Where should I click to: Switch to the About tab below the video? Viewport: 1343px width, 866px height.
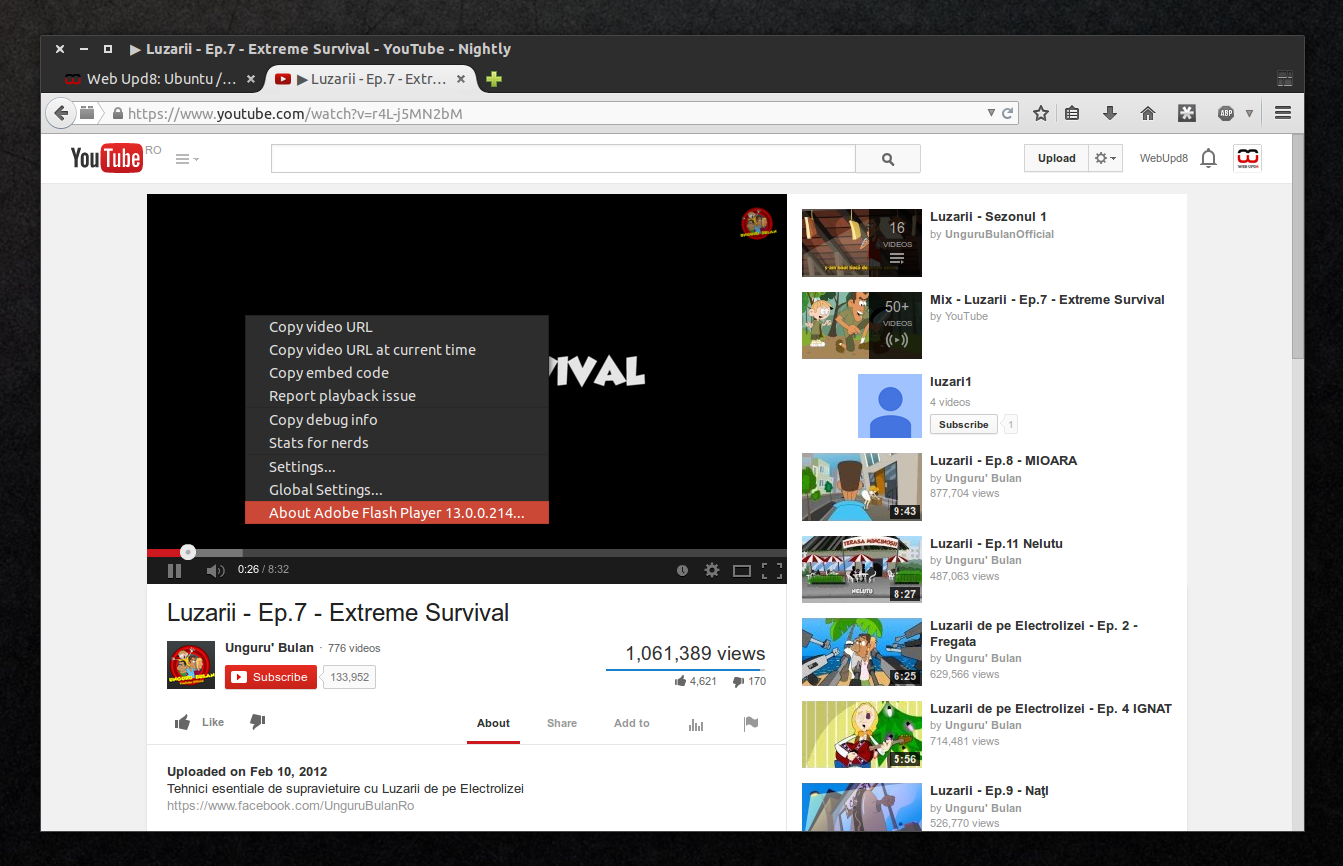point(493,723)
